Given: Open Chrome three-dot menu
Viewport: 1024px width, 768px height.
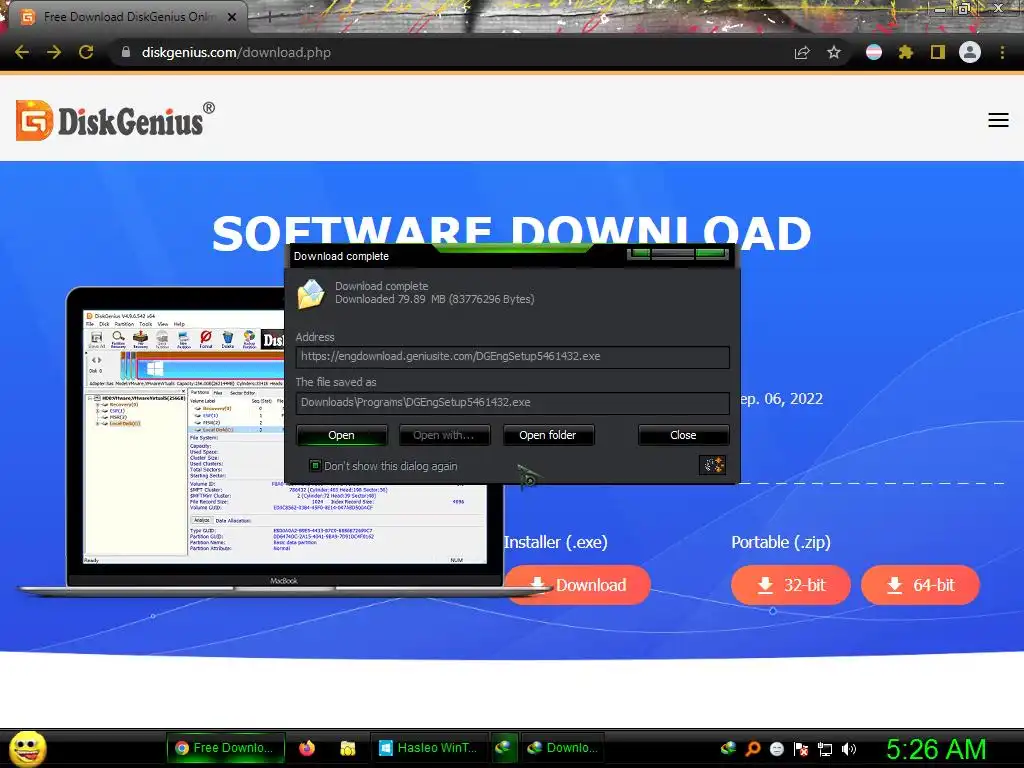Looking at the screenshot, I should coord(1002,52).
